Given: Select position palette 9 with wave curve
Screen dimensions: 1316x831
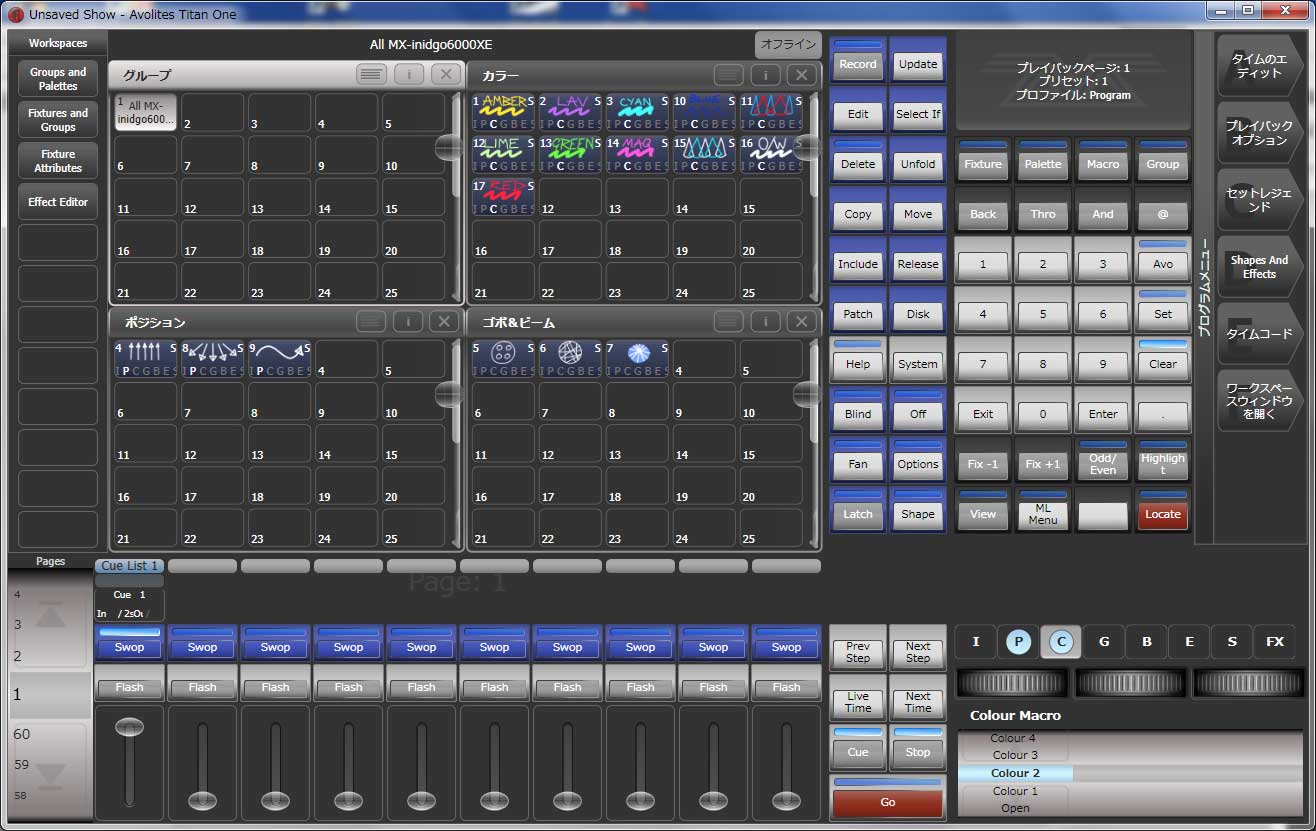Looking at the screenshot, I should [279, 360].
